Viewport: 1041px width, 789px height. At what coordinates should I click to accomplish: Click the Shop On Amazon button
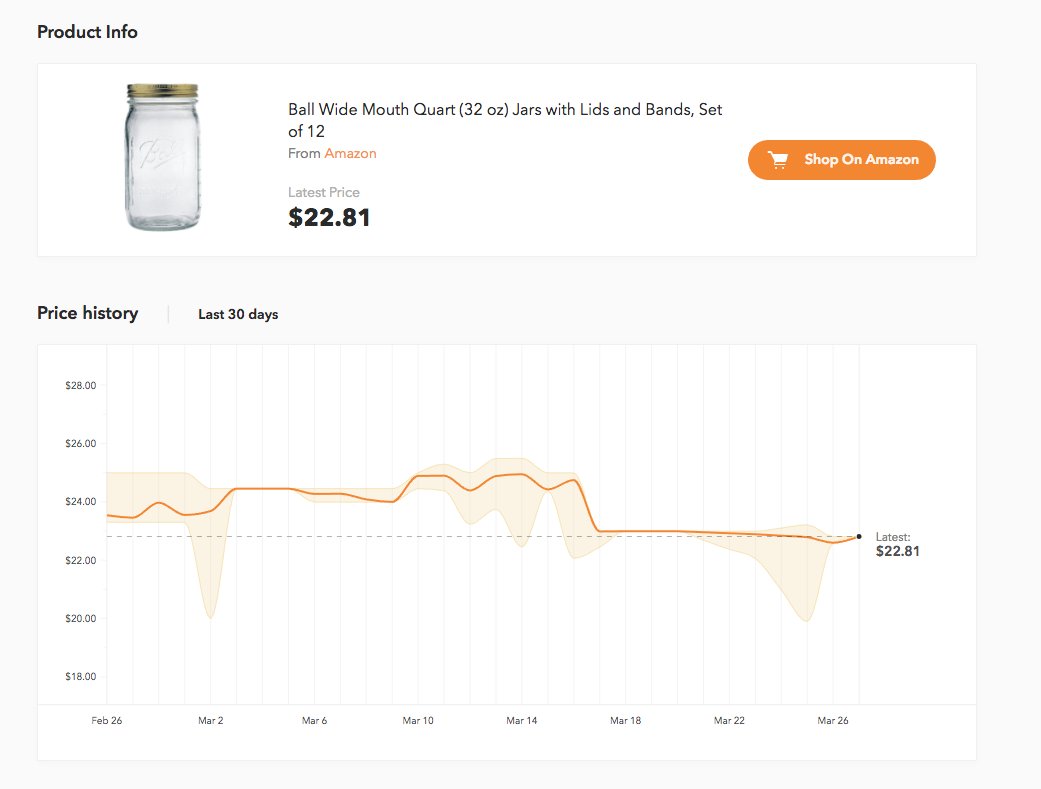click(841, 159)
